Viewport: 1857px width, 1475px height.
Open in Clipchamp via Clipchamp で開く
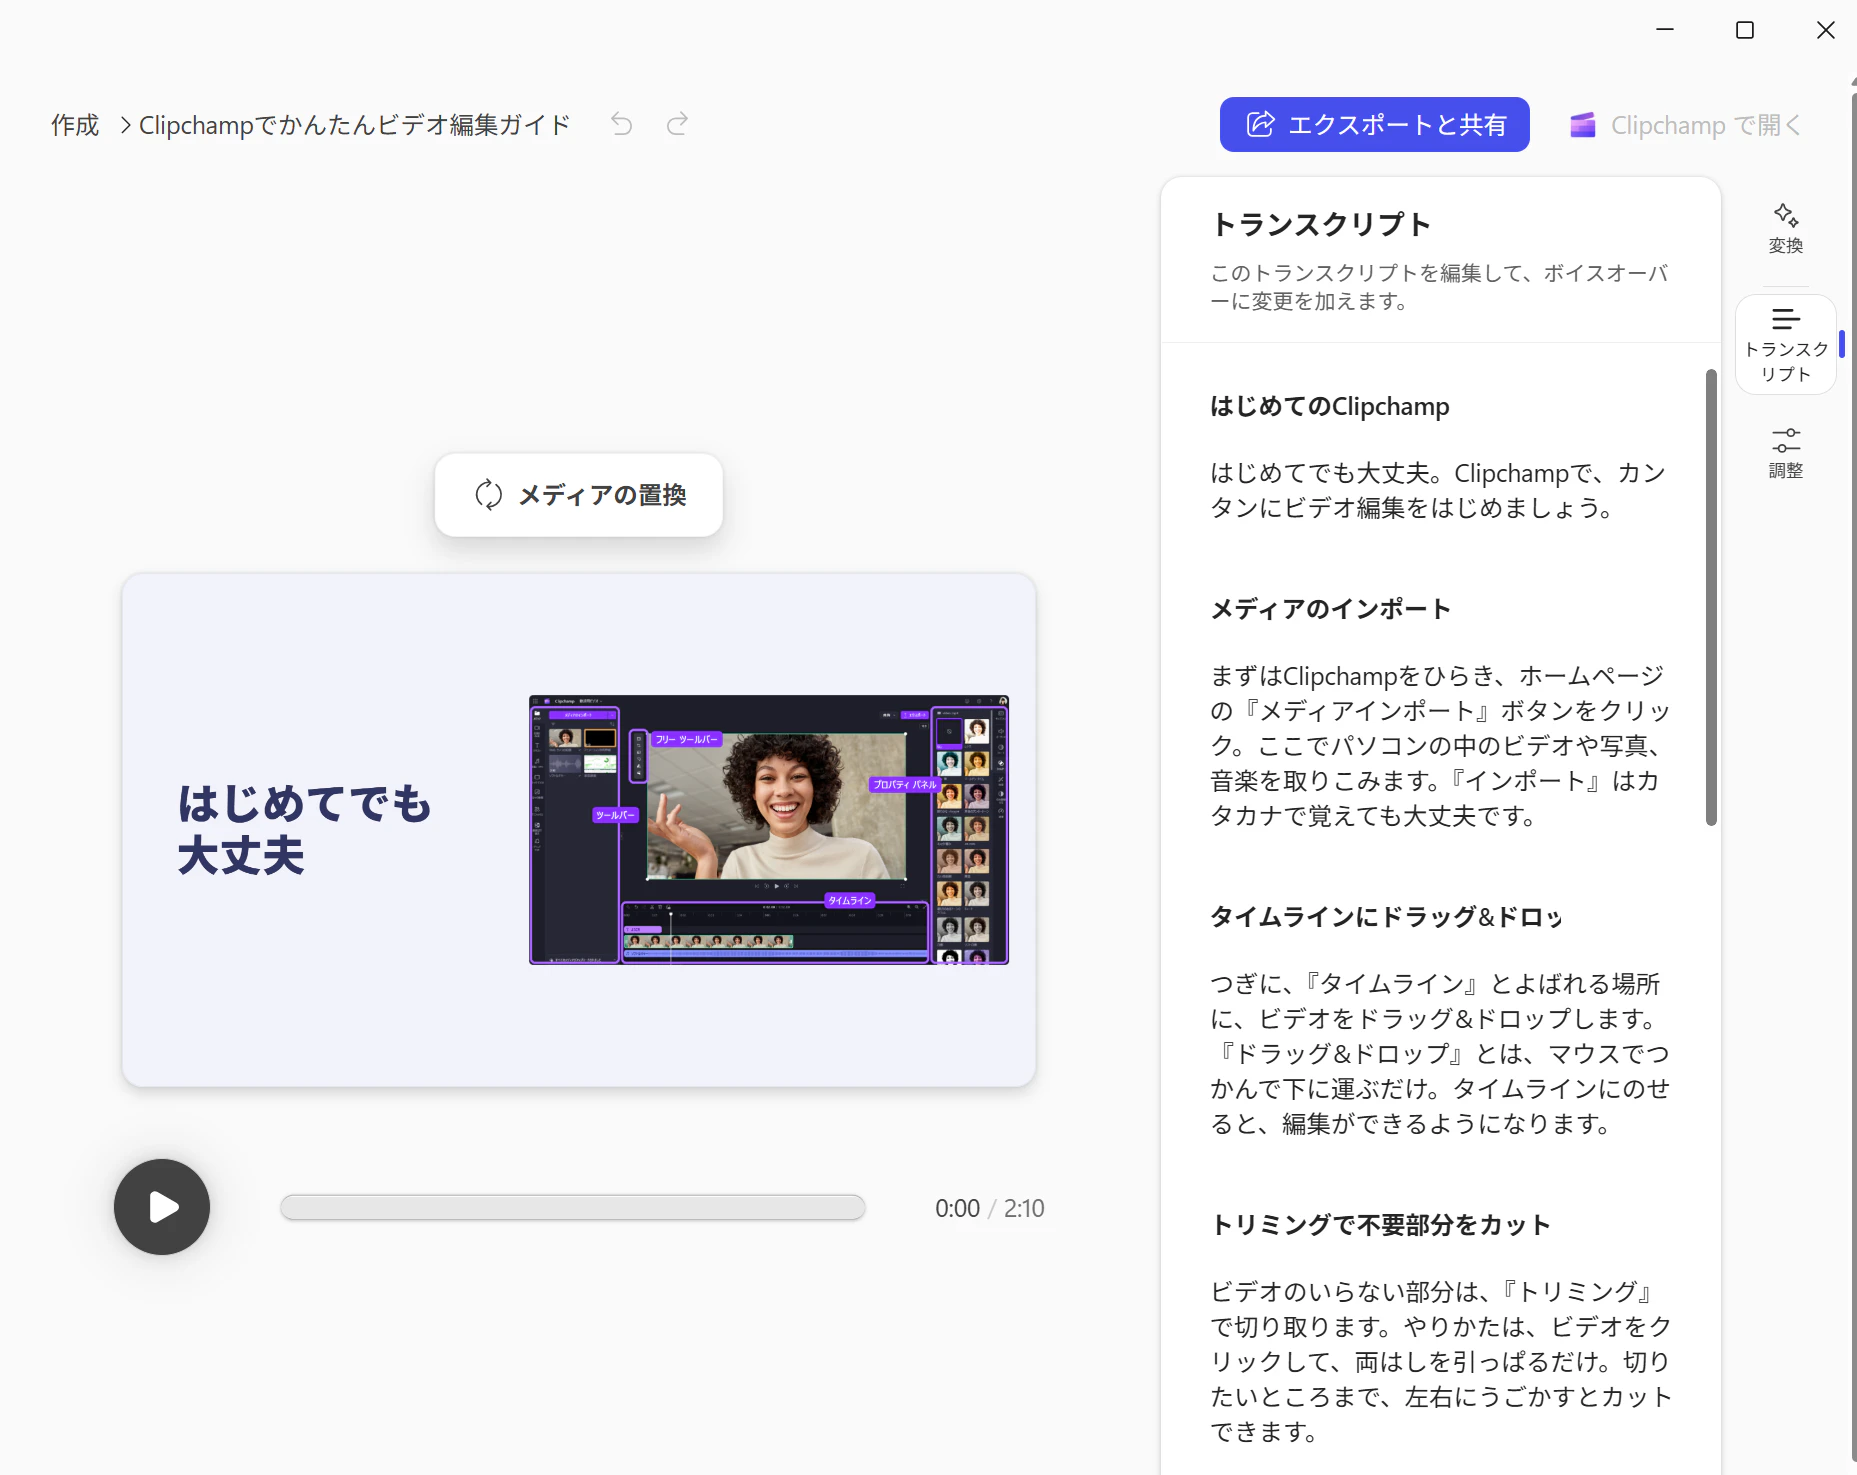point(1686,125)
